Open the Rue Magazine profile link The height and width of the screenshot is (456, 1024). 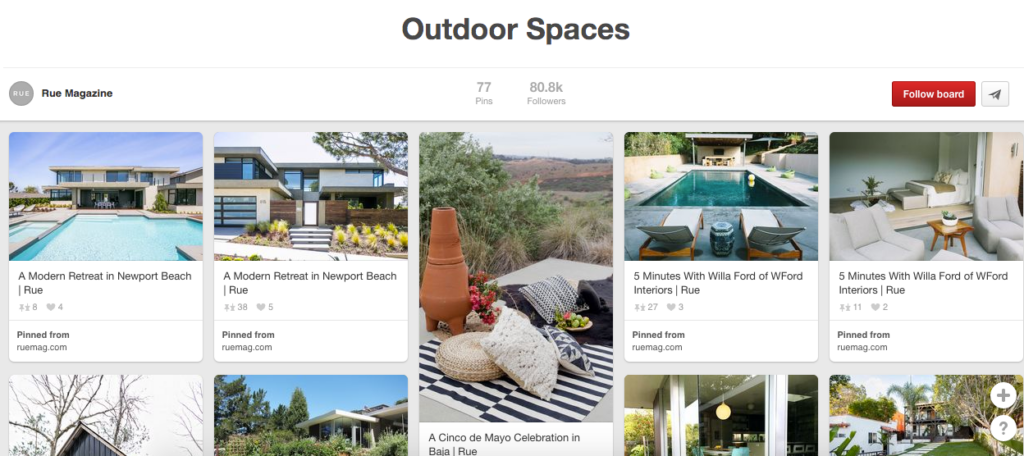[77, 93]
